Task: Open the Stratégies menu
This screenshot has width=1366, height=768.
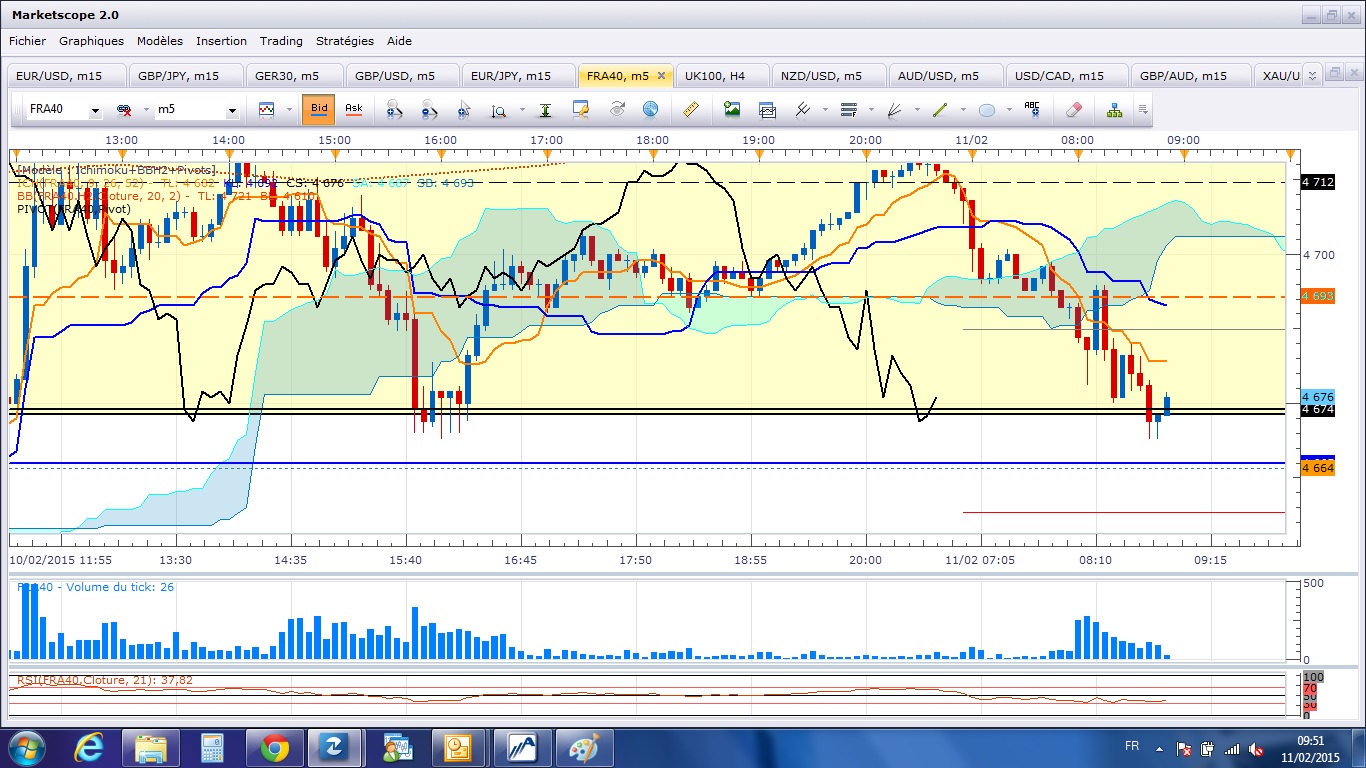Action: [345, 41]
